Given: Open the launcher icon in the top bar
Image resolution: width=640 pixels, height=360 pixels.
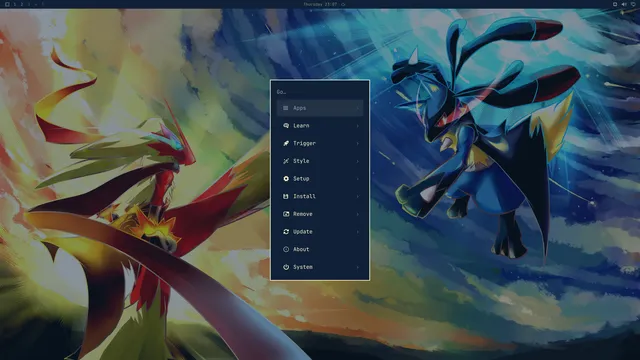Looking at the screenshot, I should pyautogui.click(x=7, y=4).
